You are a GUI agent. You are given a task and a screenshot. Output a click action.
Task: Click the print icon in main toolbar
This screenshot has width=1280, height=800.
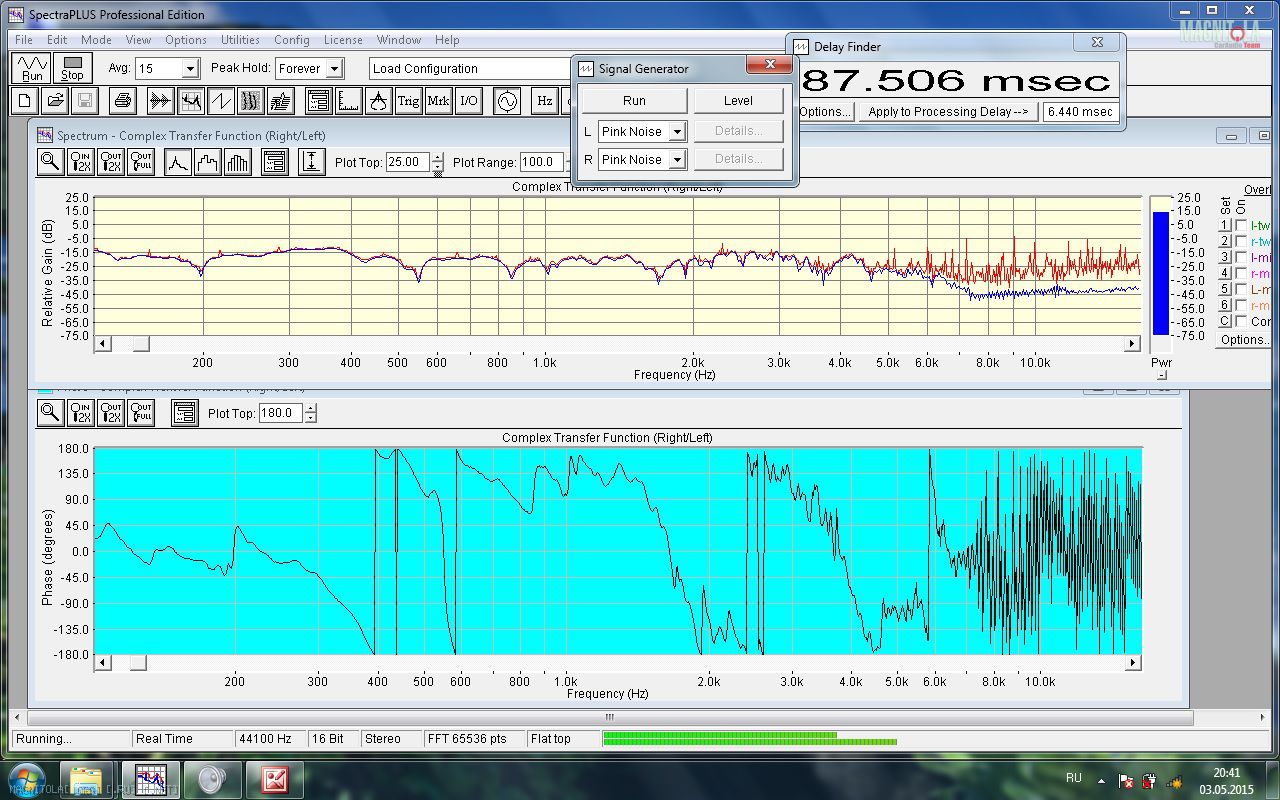pyautogui.click(x=122, y=101)
